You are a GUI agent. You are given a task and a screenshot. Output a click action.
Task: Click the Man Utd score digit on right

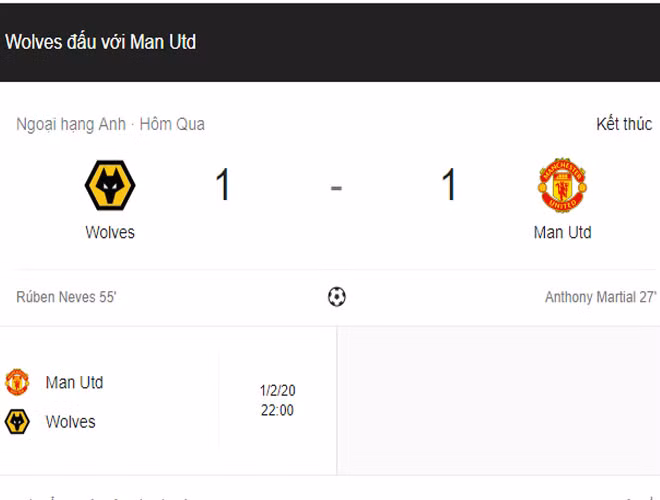[x=449, y=186]
